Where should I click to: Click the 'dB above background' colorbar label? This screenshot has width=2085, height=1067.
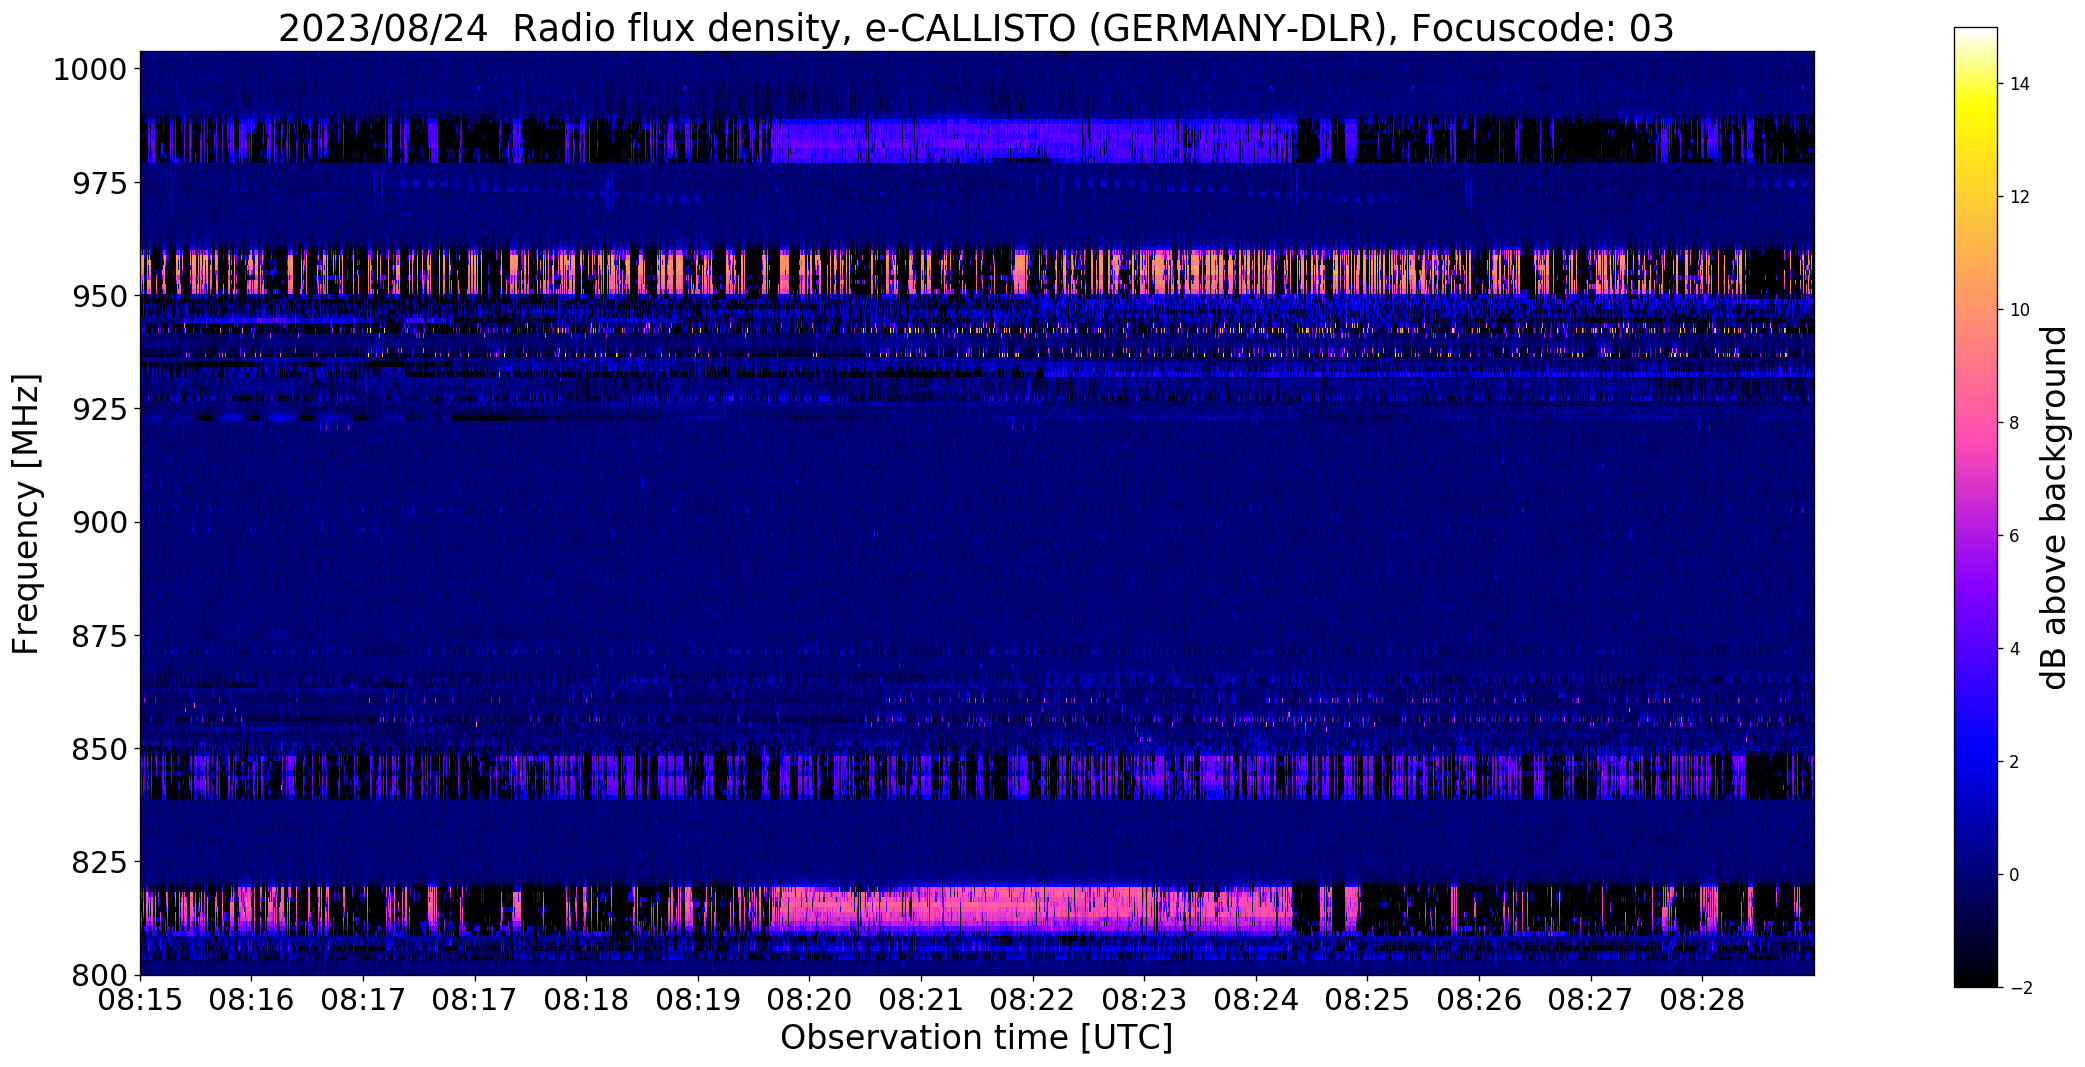pyautogui.click(x=2053, y=508)
